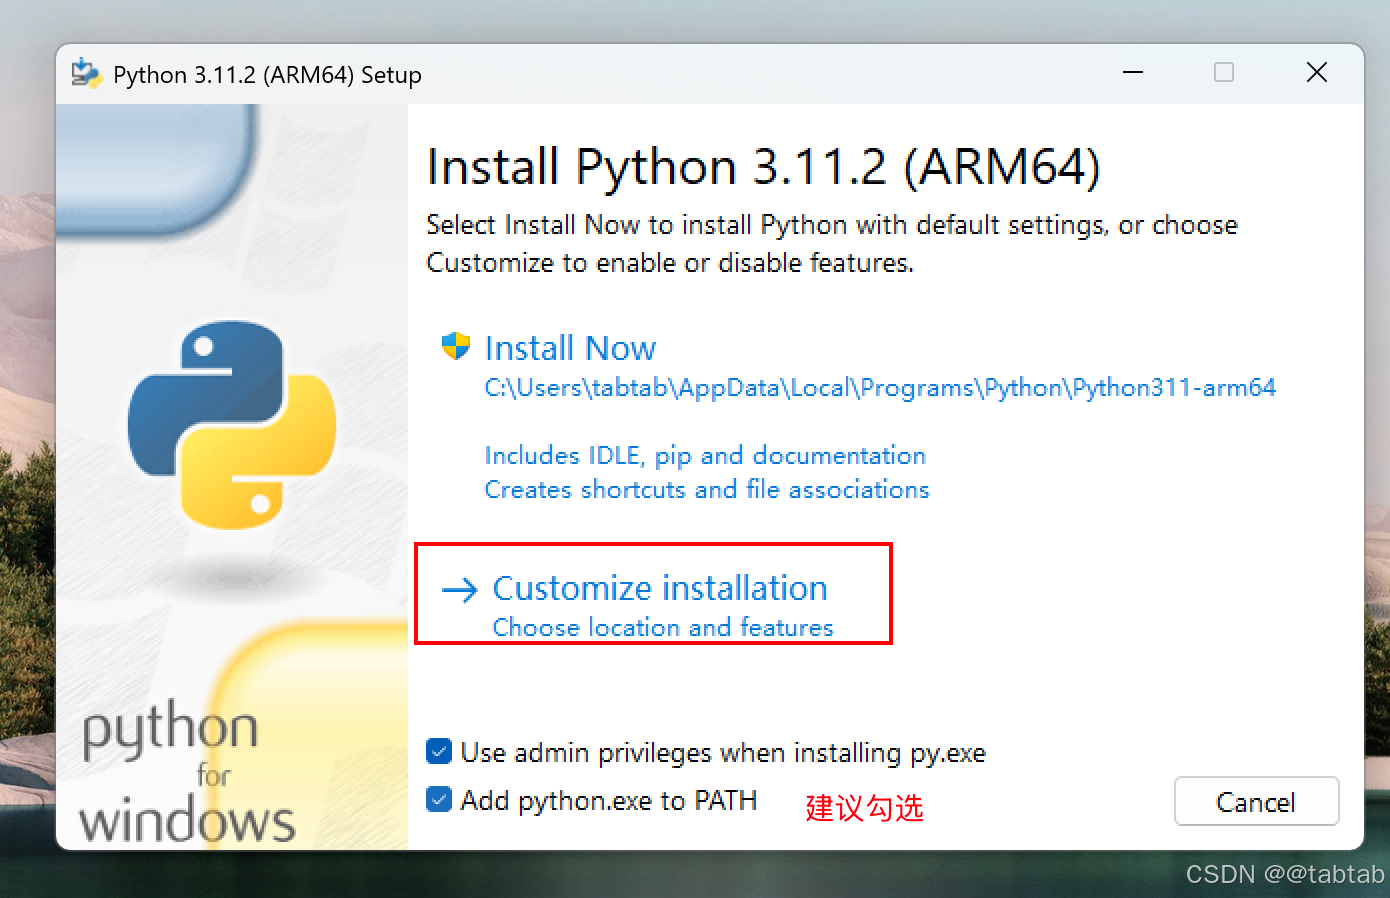Click 'Creates shortcuts and file associations' text
Screen dimensions: 1390x898
pos(707,489)
